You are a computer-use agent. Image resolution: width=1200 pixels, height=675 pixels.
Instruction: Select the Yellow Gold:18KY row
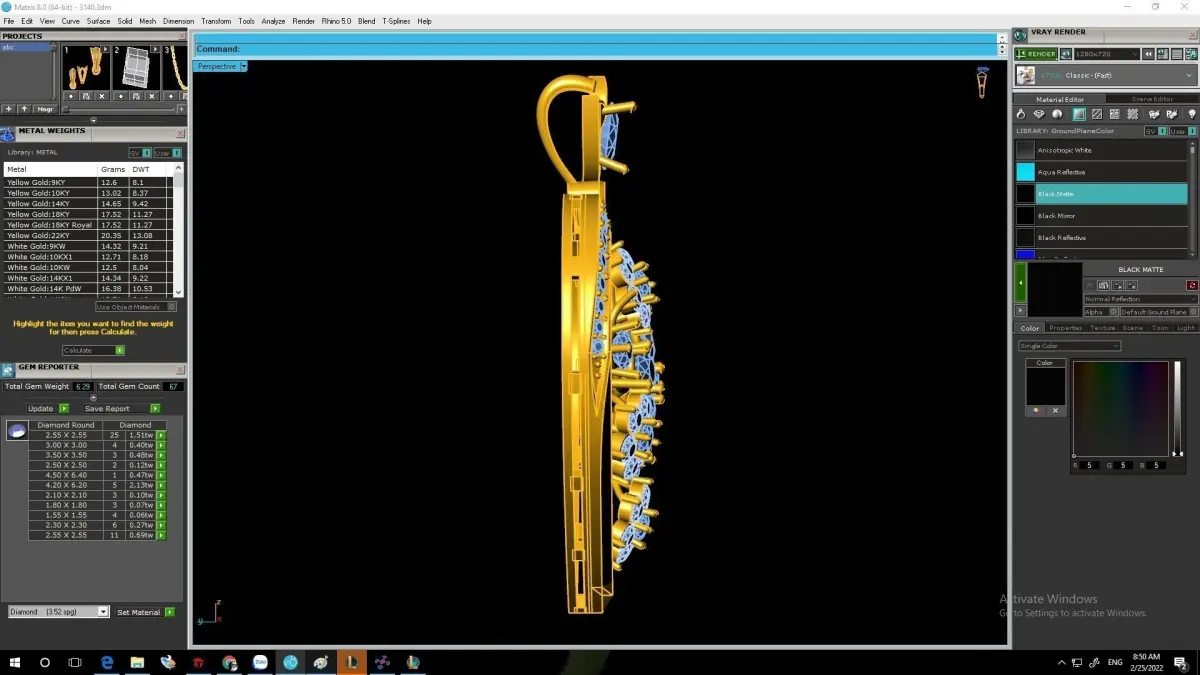[x=88, y=215]
